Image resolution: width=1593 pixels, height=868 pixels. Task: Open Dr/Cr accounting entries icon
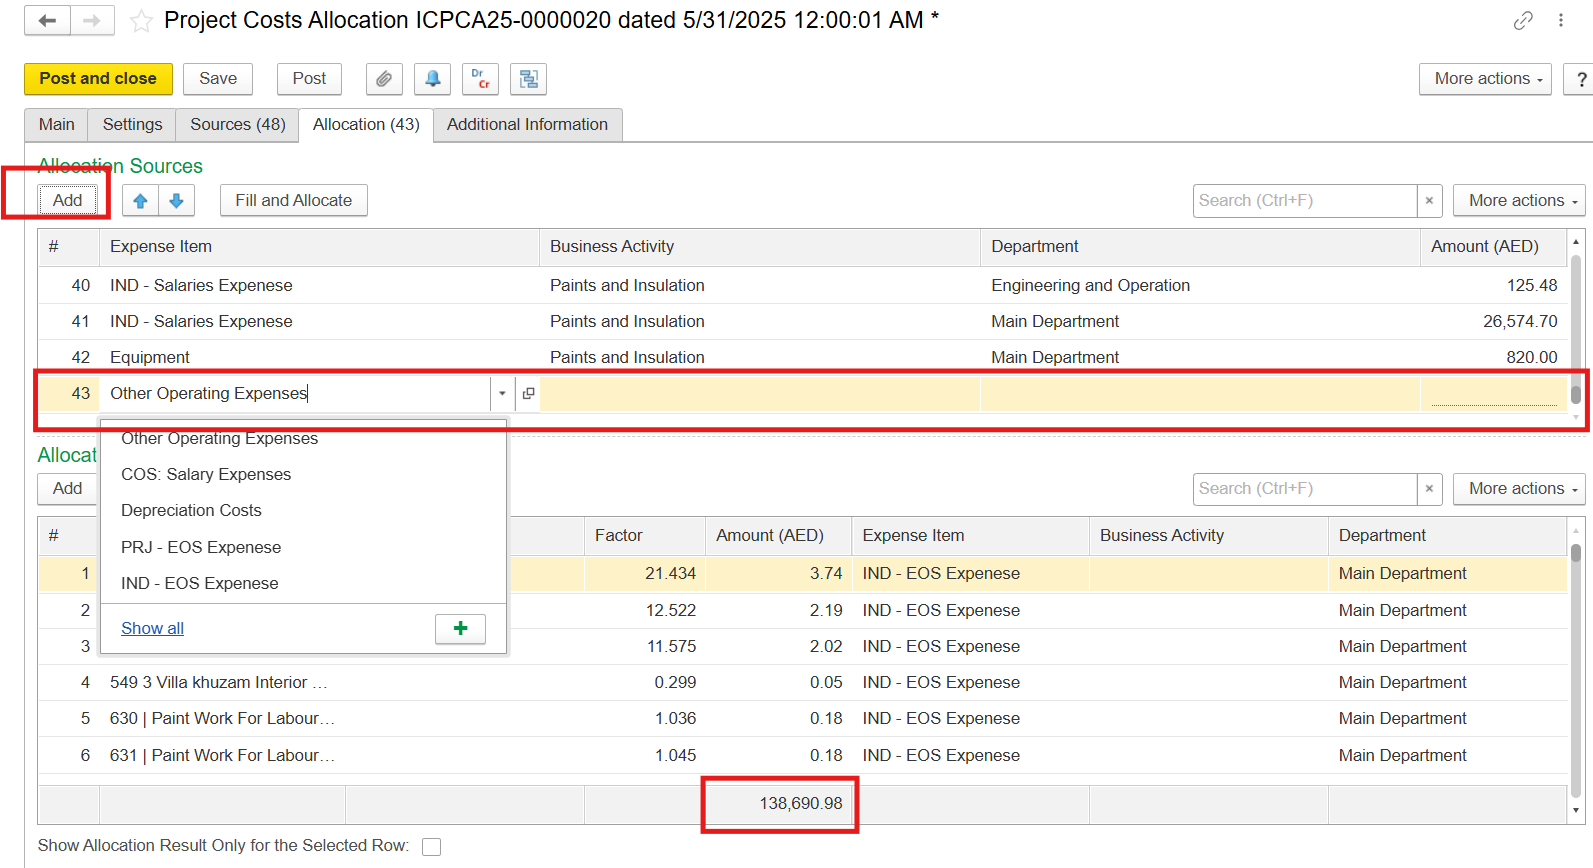pos(480,79)
